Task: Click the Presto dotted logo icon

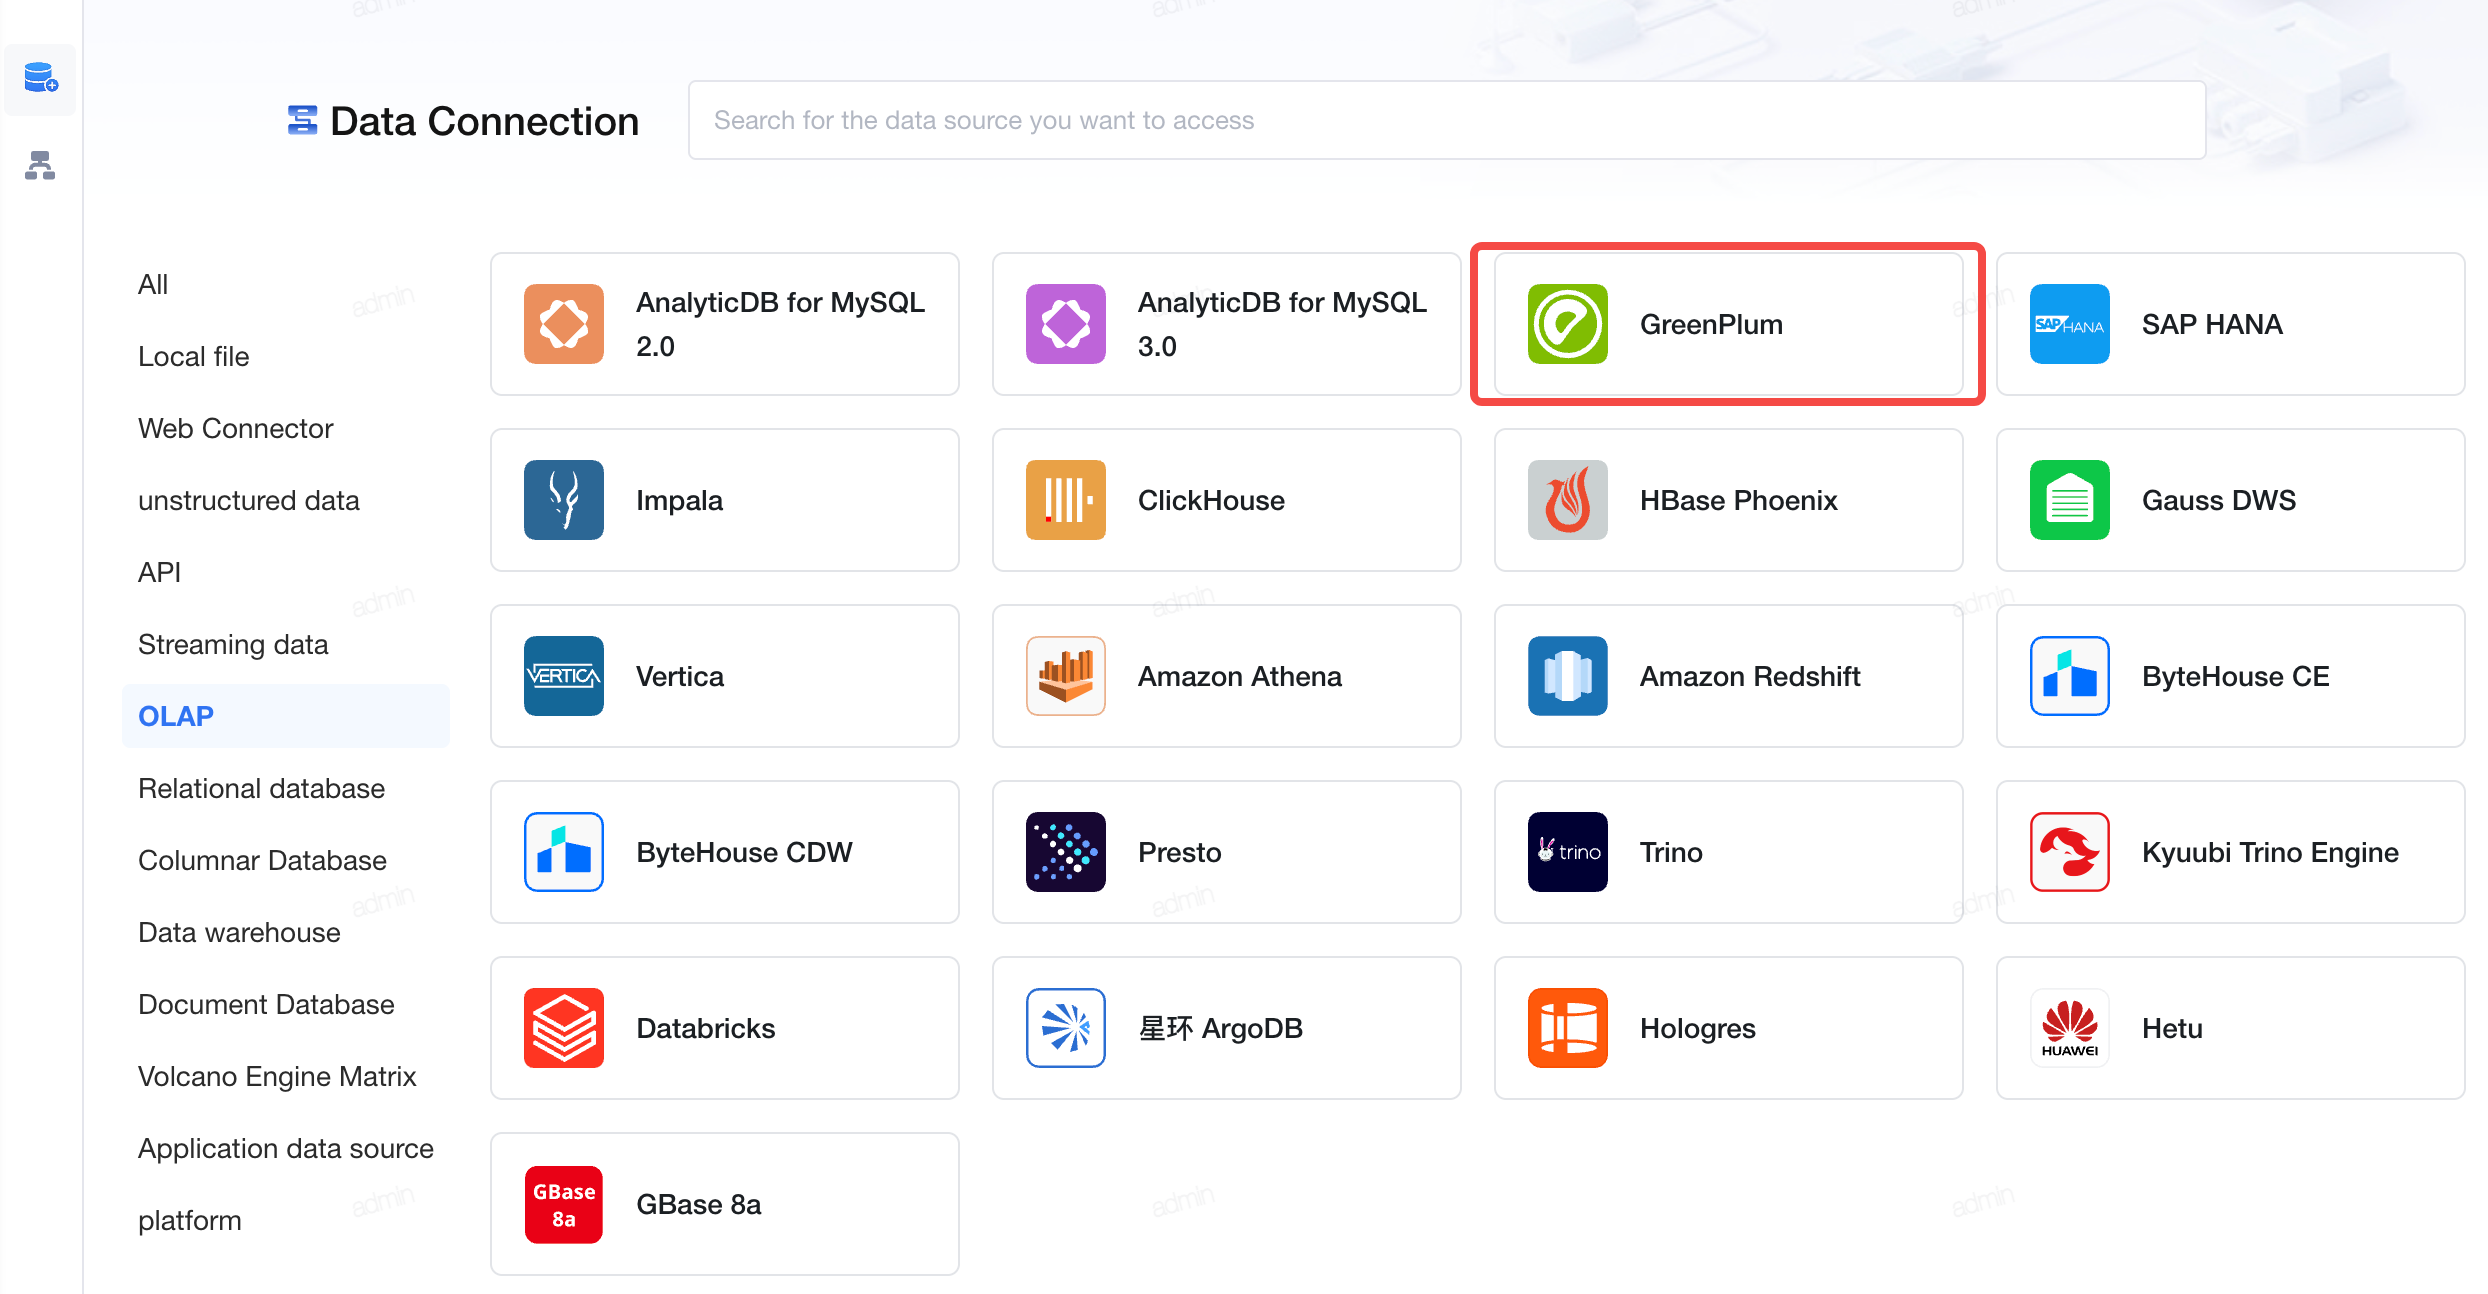Action: [x=1065, y=852]
